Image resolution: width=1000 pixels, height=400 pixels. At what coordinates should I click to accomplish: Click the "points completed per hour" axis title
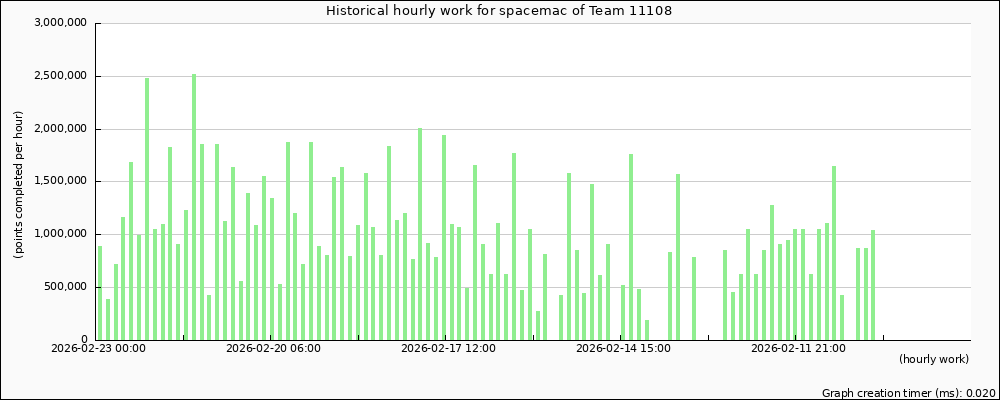pos(19,181)
